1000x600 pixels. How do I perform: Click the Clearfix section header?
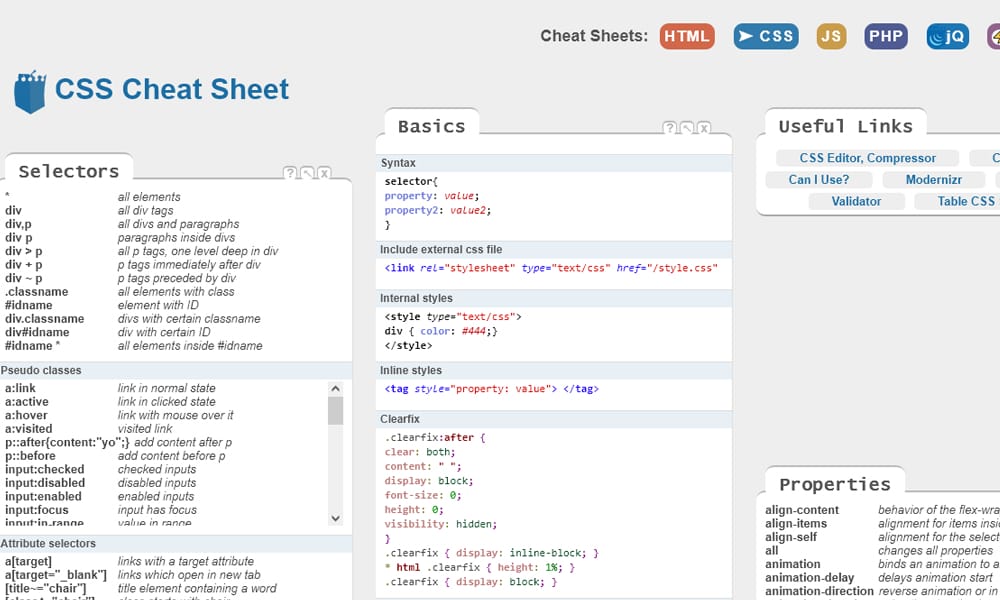[554, 419]
